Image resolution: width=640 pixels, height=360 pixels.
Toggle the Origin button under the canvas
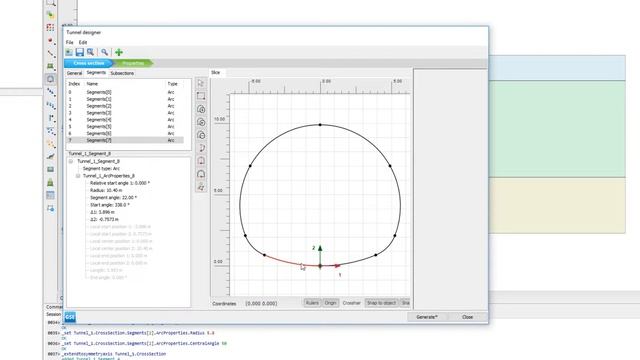pyautogui.click(x=331, y=303)
